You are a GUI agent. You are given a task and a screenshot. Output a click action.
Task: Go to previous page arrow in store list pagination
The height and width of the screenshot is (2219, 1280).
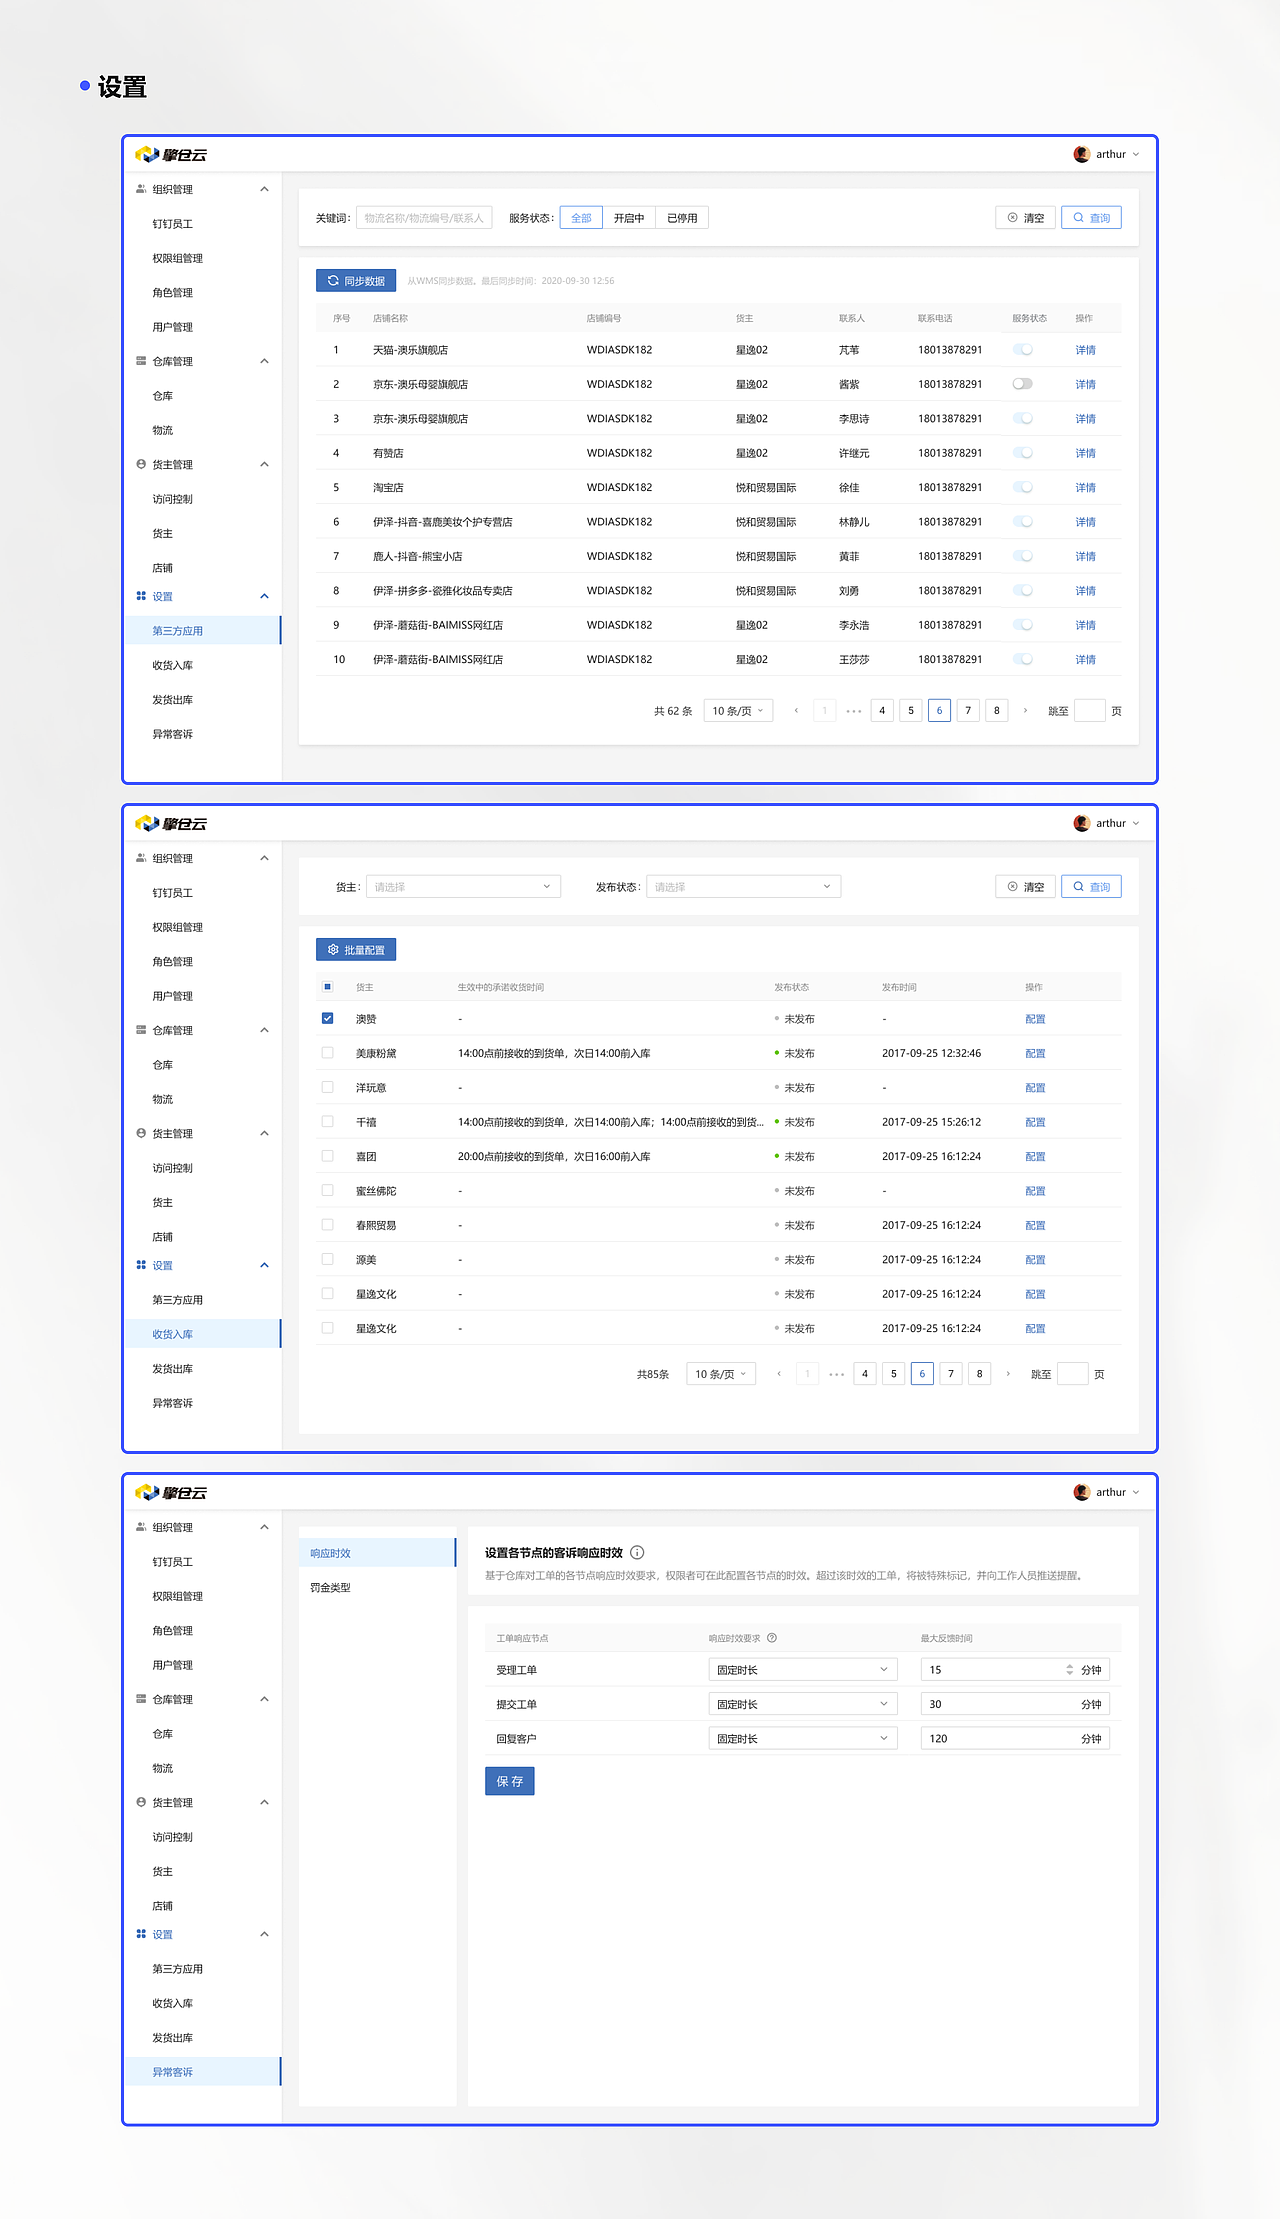click(796, 711)
